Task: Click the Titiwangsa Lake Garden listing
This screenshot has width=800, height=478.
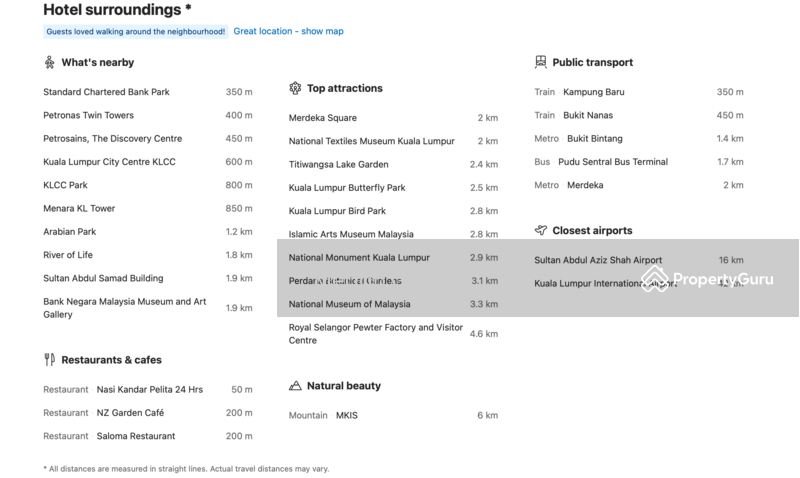Action: (338, 164)
